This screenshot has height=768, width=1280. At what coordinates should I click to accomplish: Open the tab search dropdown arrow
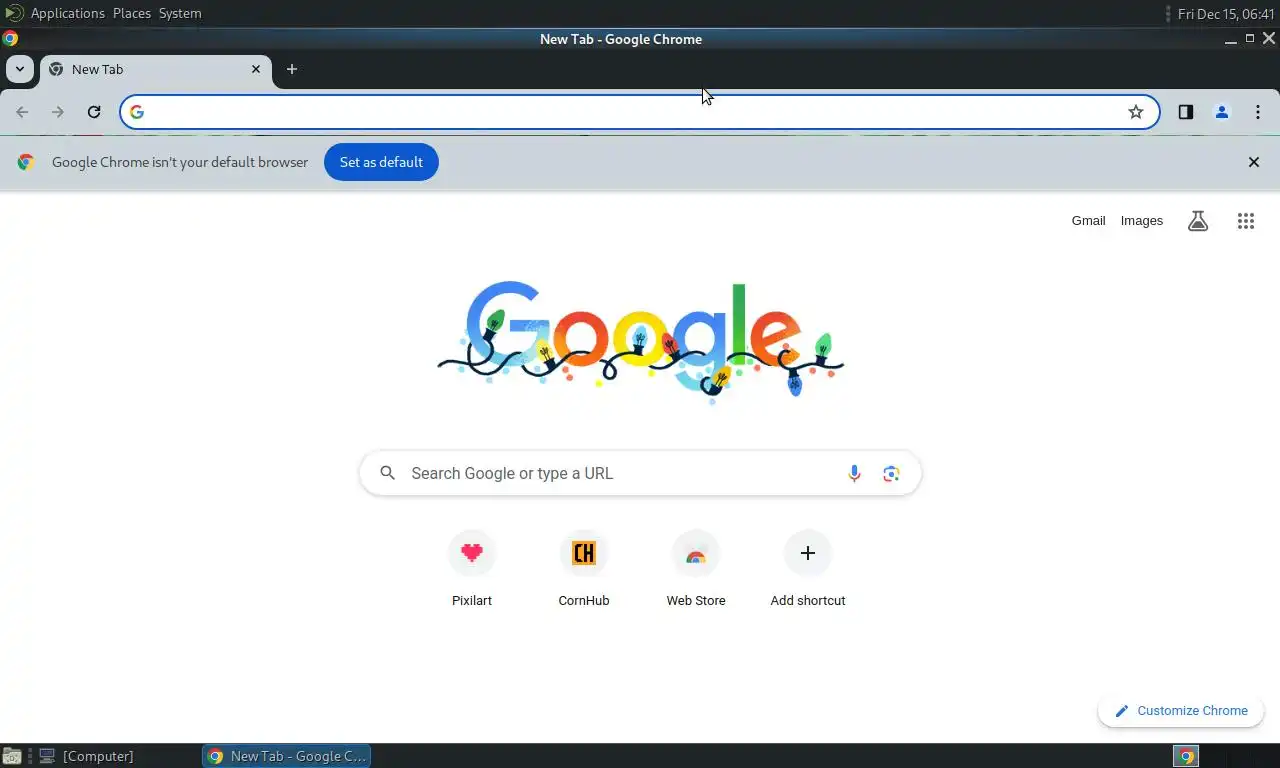click(20, 69)
